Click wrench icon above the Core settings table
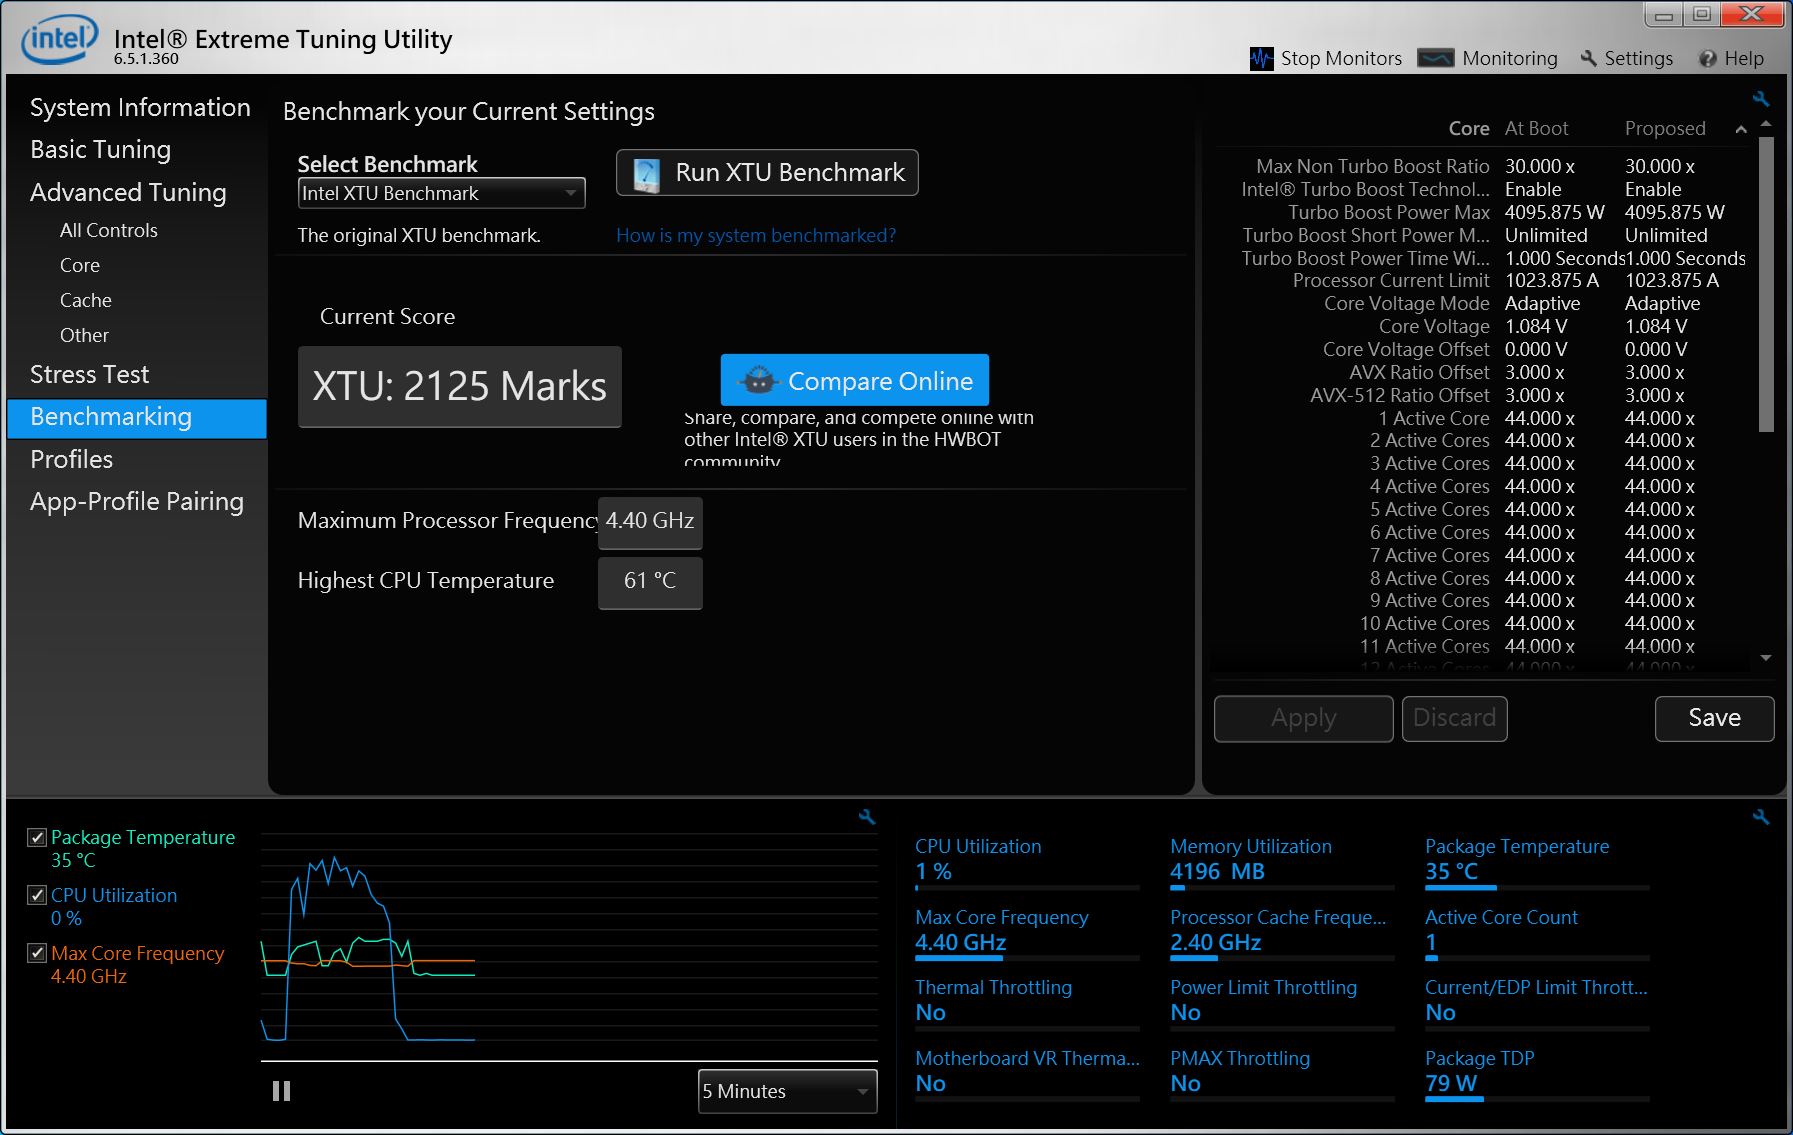 (1761, 99)
